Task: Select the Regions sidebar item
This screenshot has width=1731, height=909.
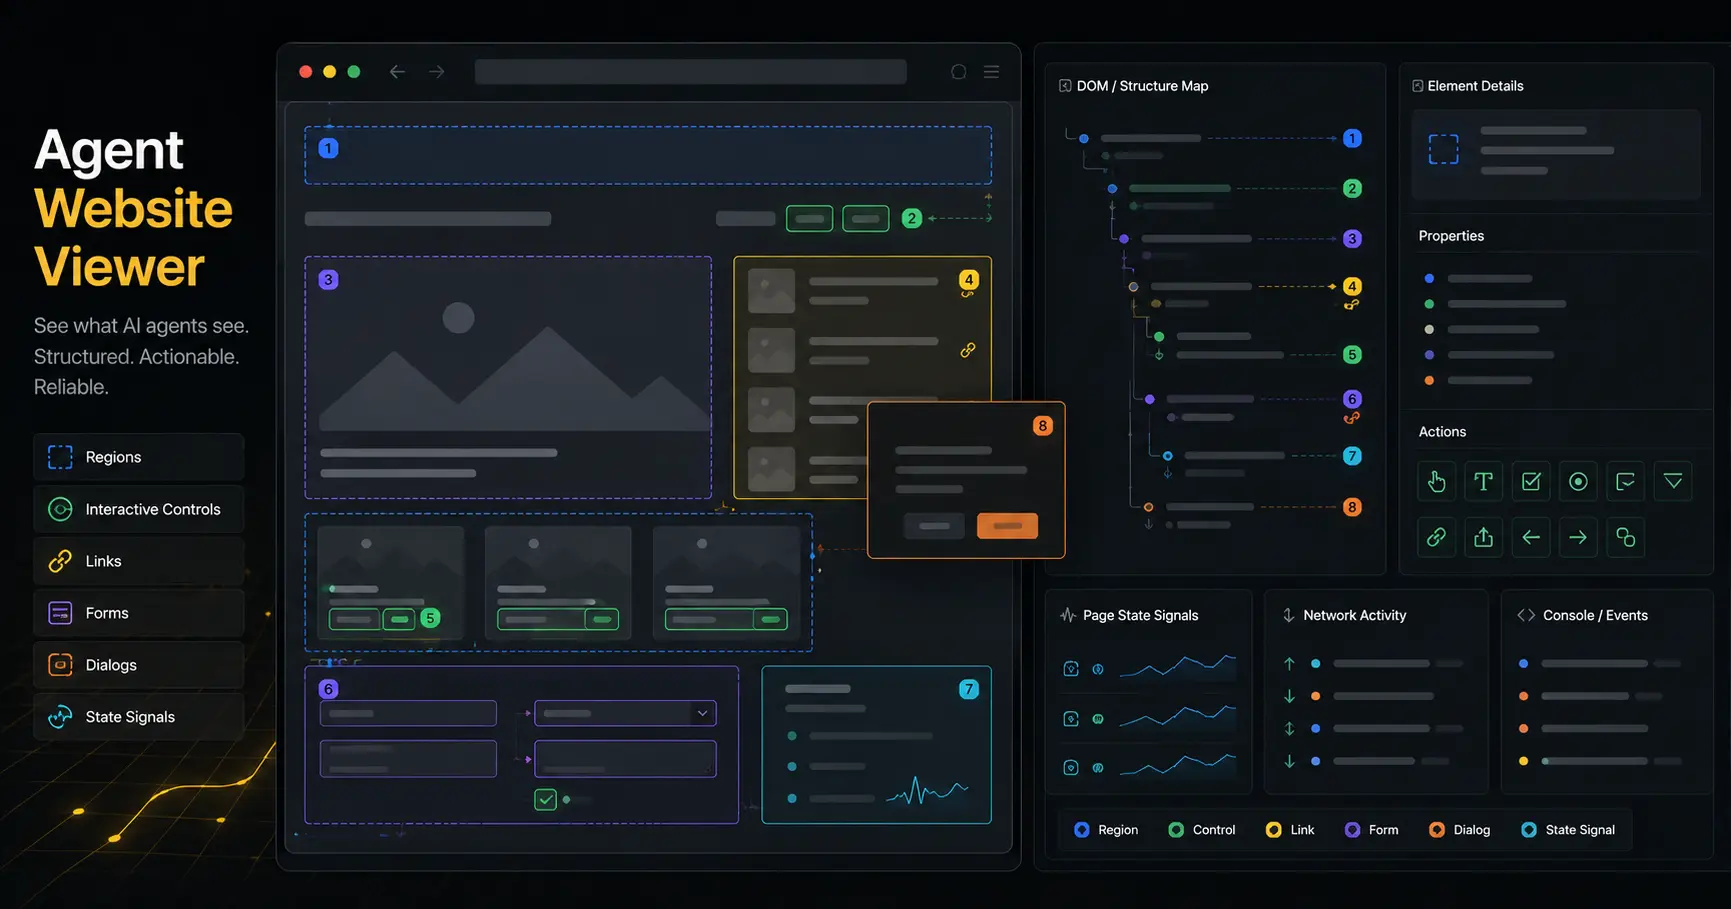Action: point(139,457)
